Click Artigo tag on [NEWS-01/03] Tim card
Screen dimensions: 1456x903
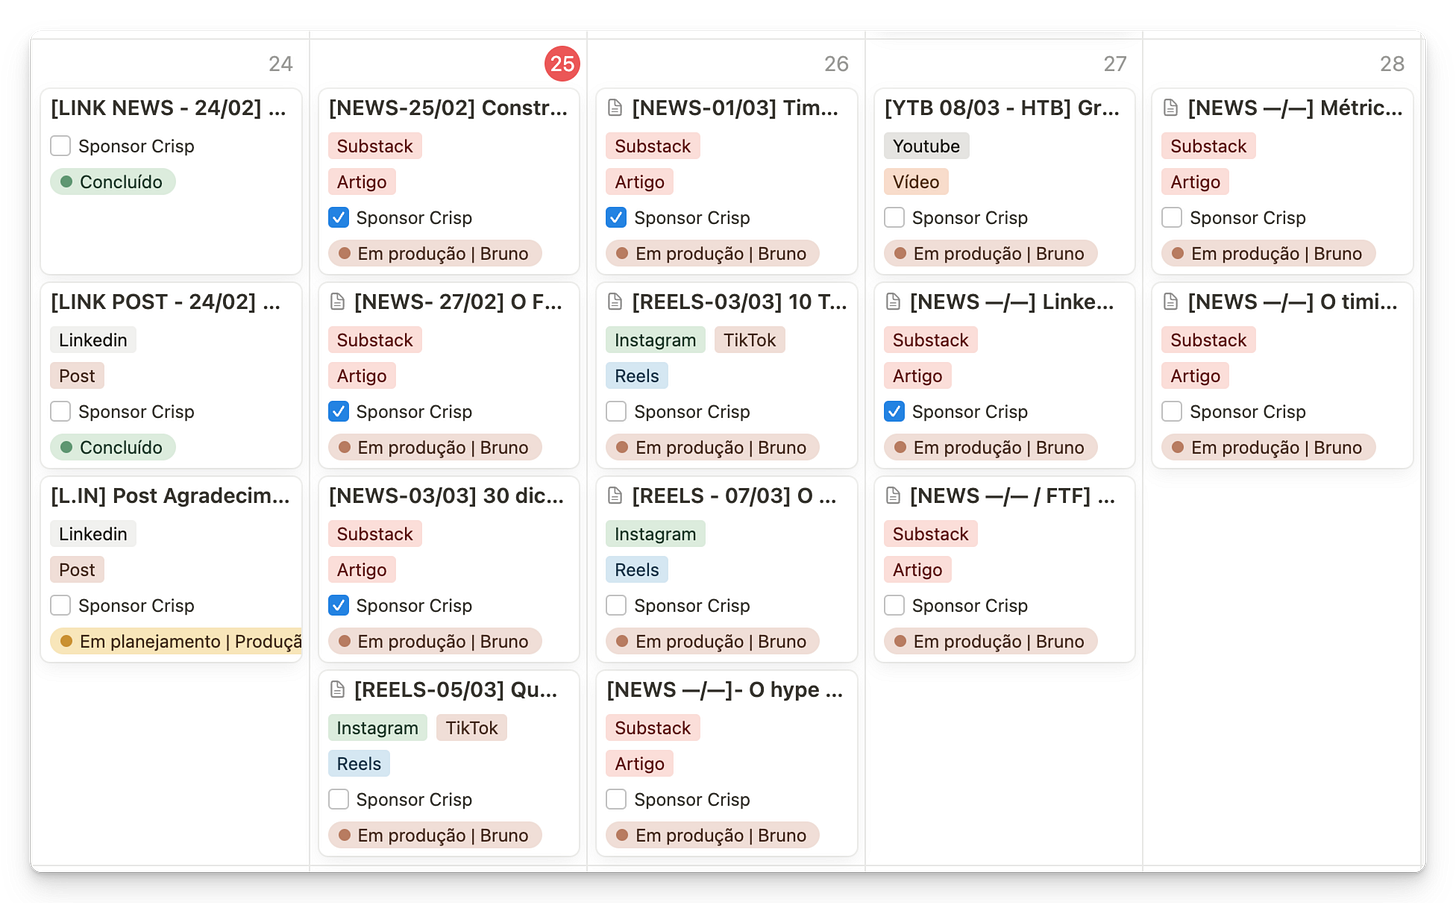(640, 182)
